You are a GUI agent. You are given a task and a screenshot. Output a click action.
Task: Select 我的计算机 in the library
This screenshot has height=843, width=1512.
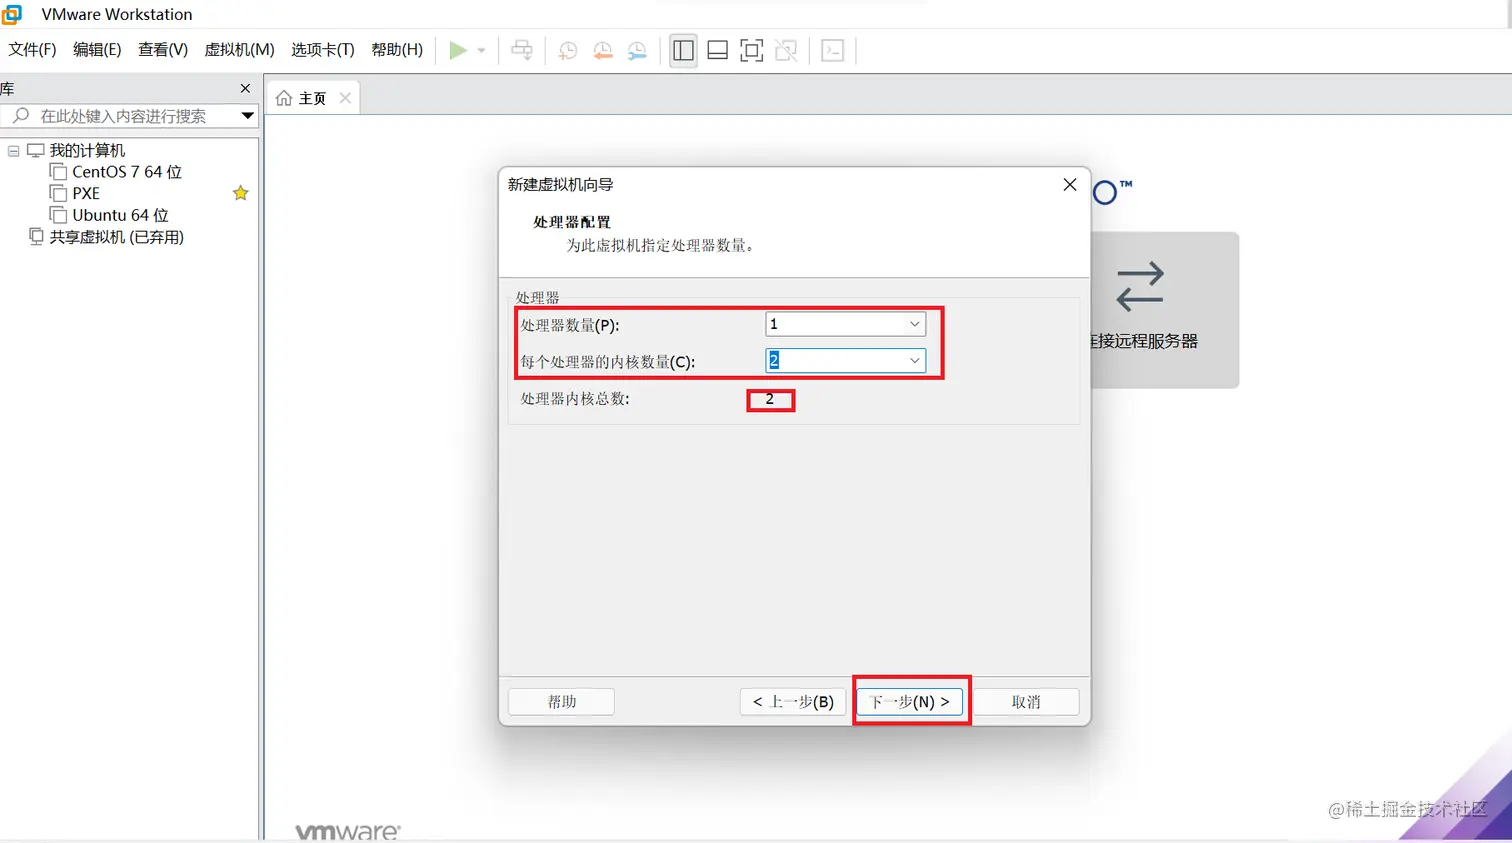click(87, 151)
